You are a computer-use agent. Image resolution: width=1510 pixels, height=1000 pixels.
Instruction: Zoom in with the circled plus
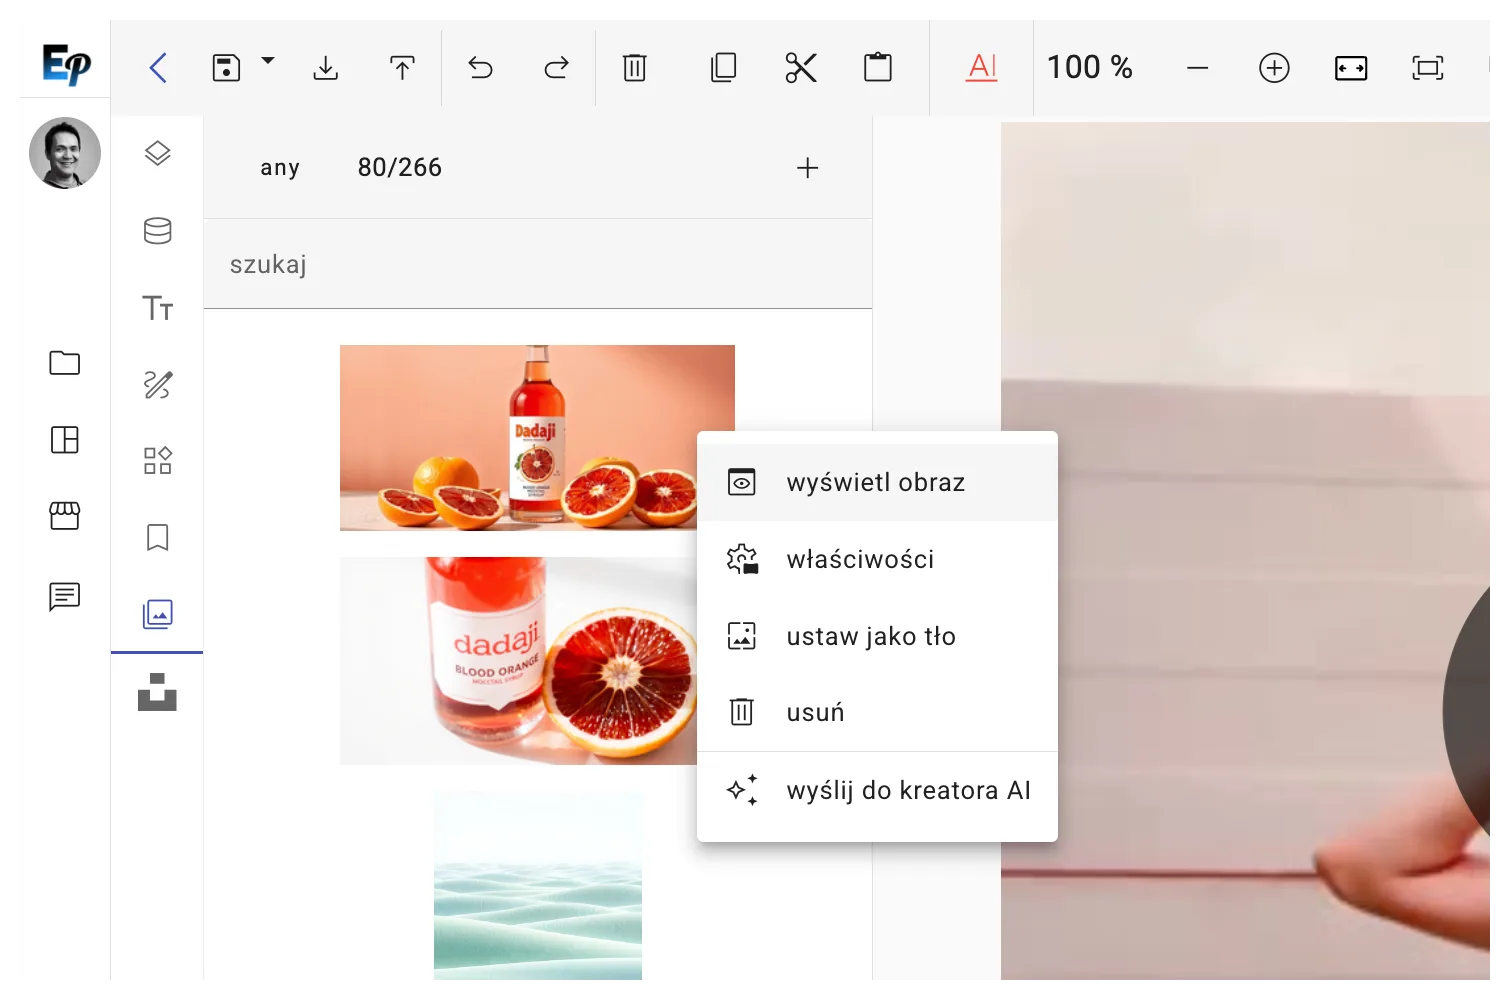(x=1274, y=68)
